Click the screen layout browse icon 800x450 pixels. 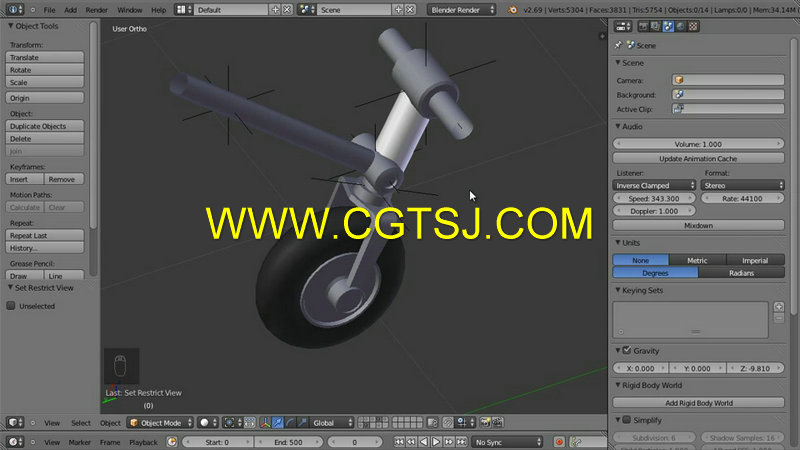click(x=184, y=9)
